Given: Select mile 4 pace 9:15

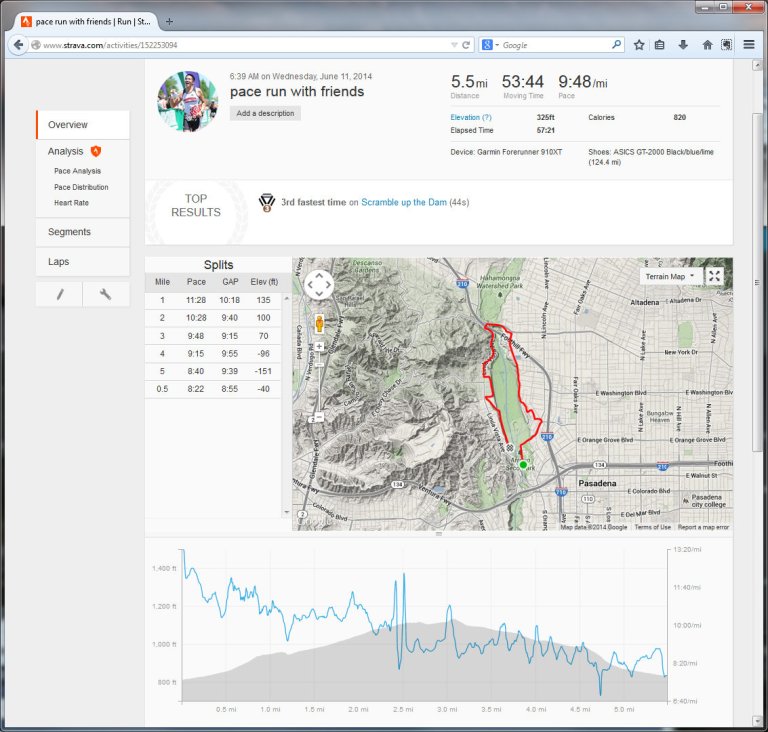Looking at the screenshot, I should click(x=196, y=354).
